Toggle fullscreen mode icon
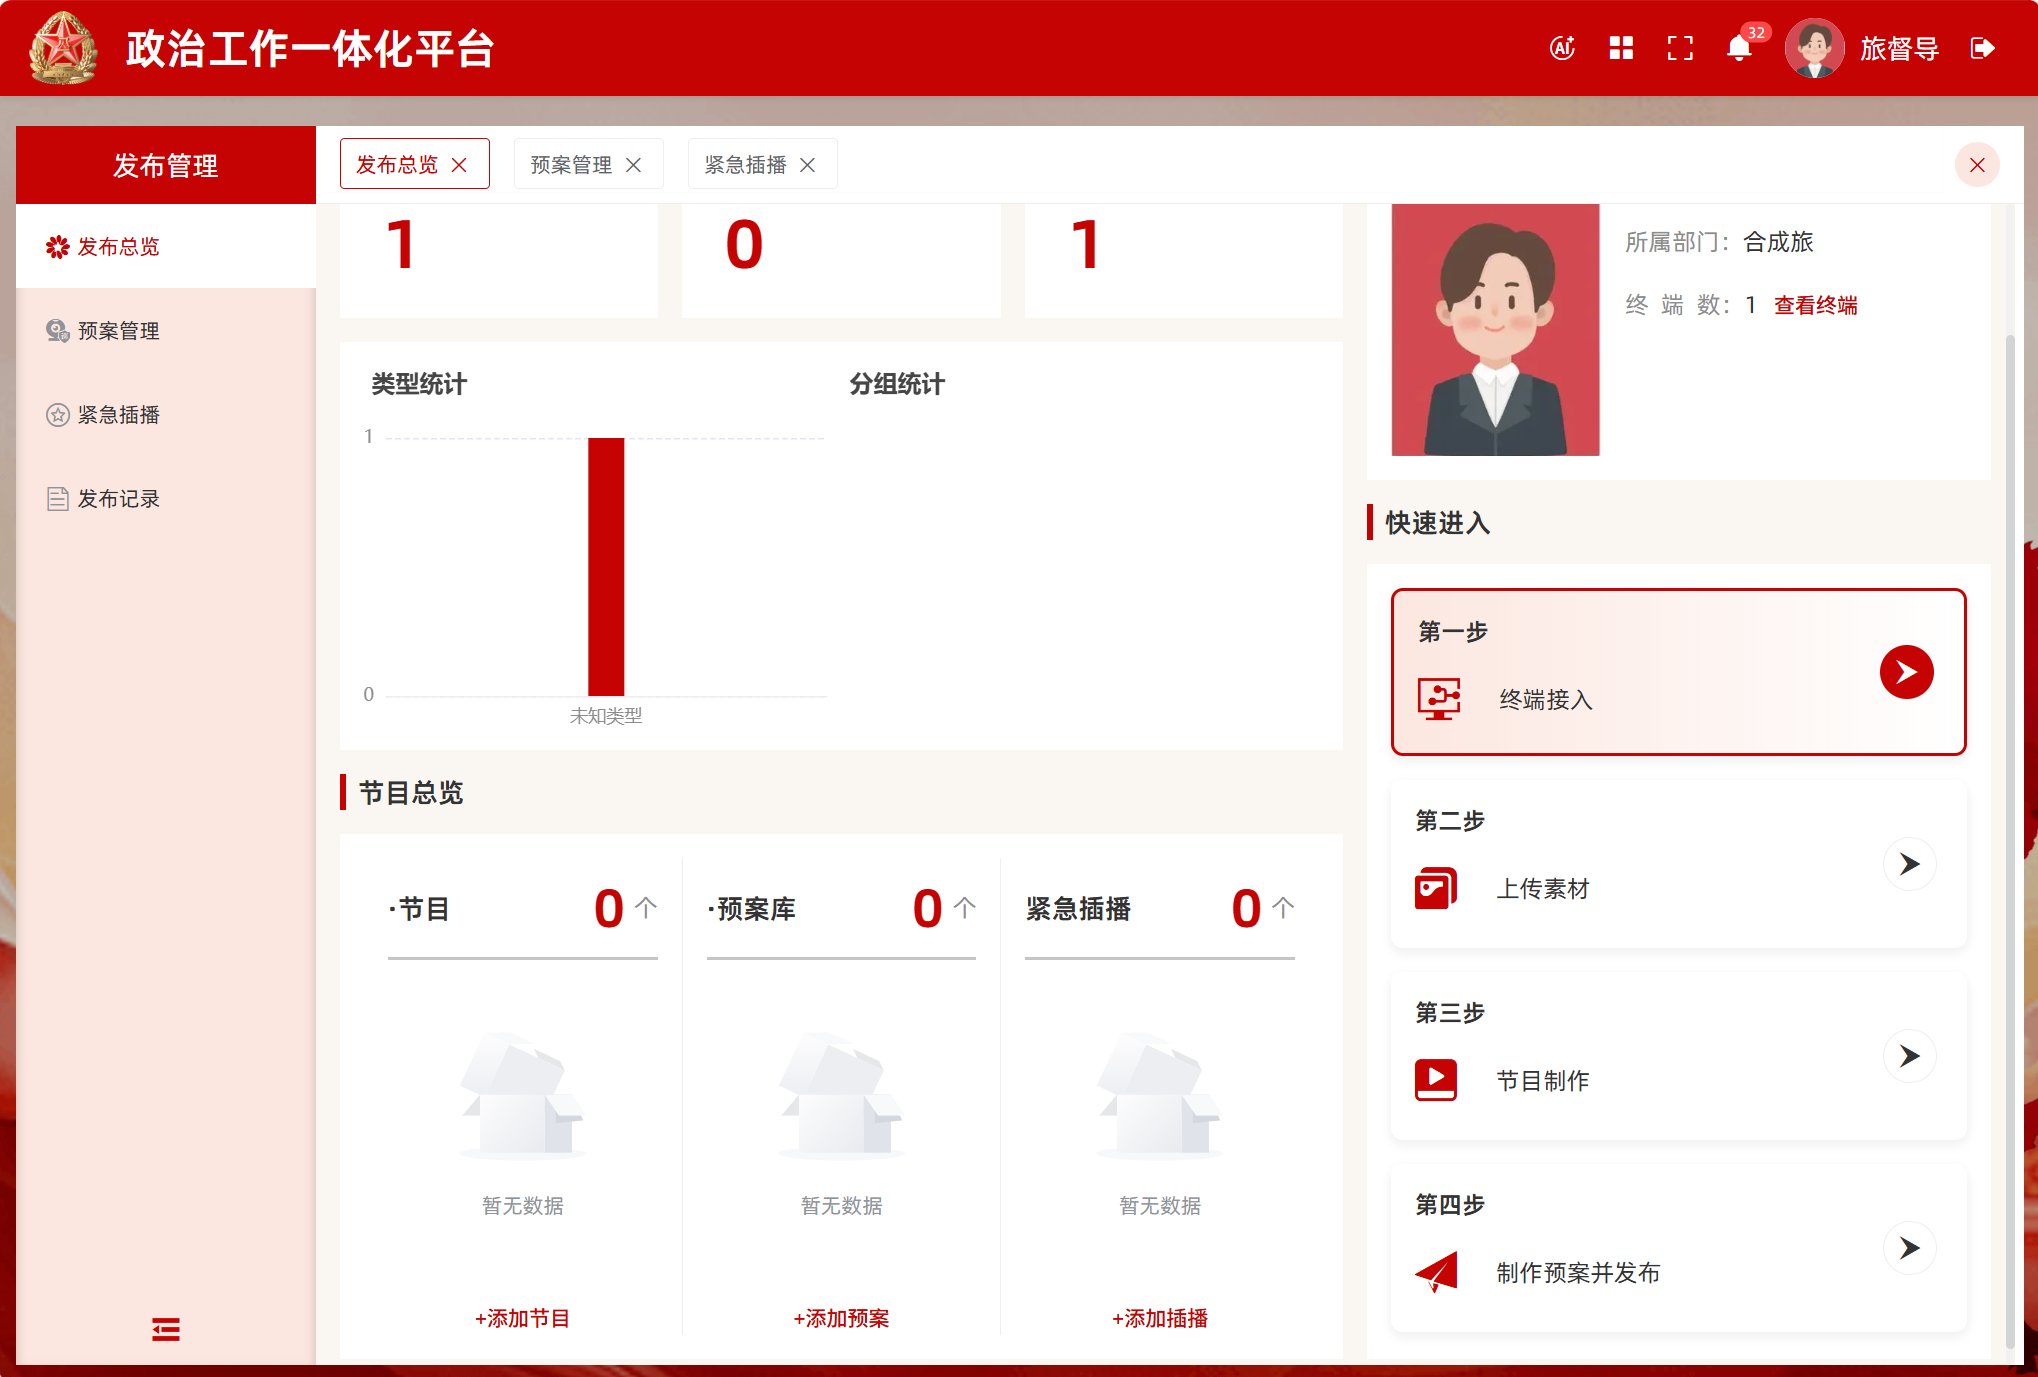The image size is (2038, 1377). (x=1680, y=48)
